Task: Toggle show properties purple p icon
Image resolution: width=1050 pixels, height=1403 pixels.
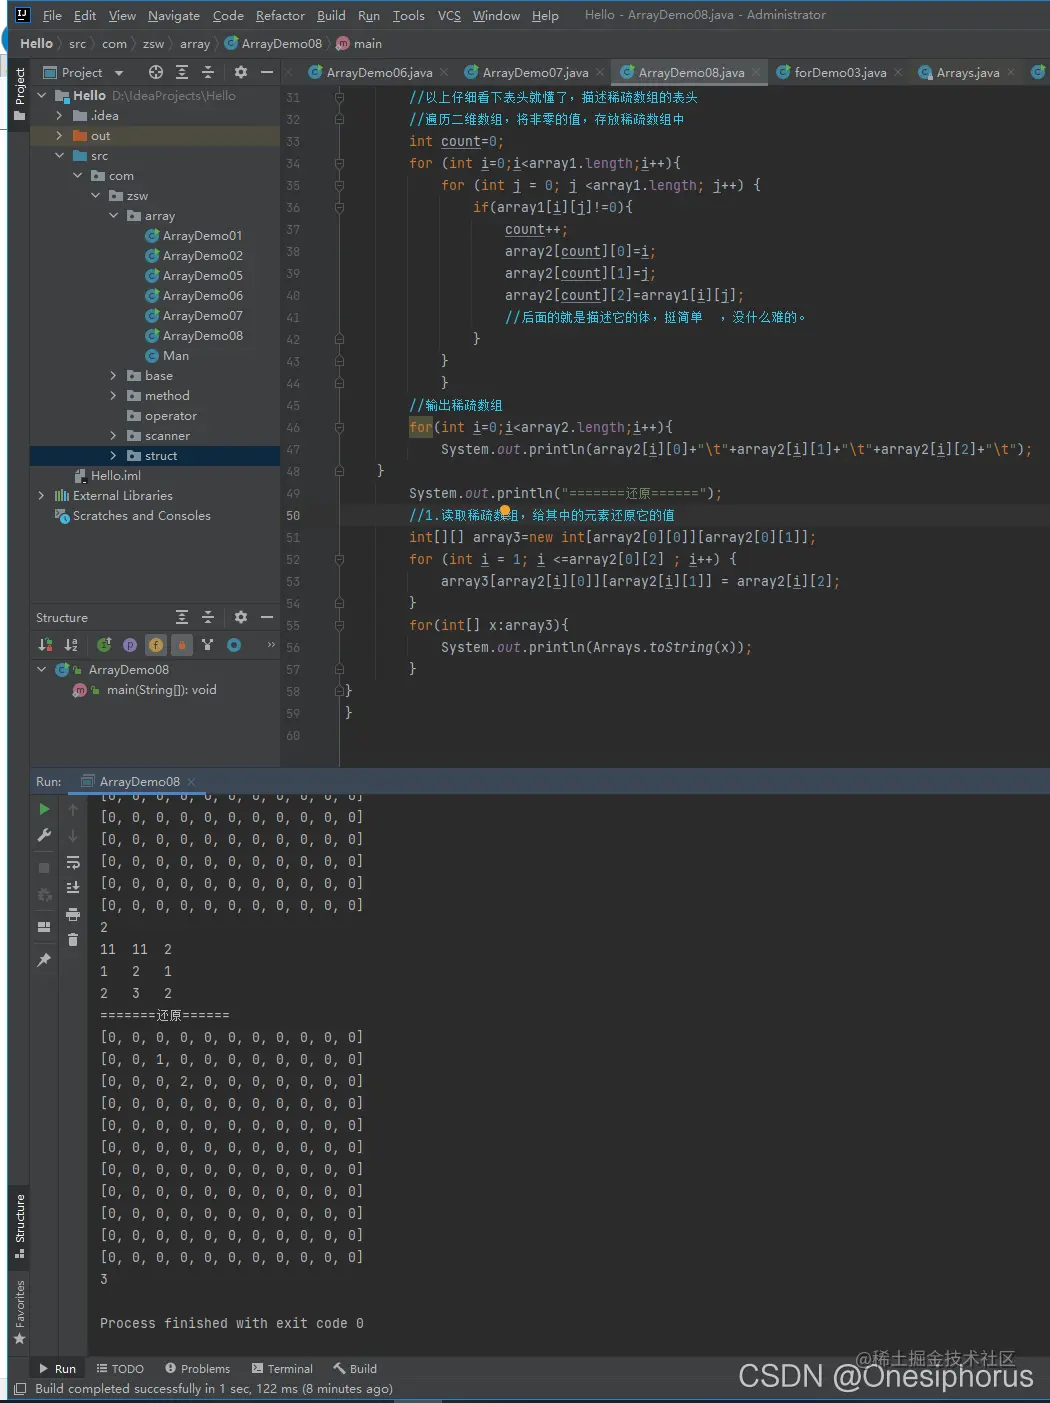Action: 130,645
